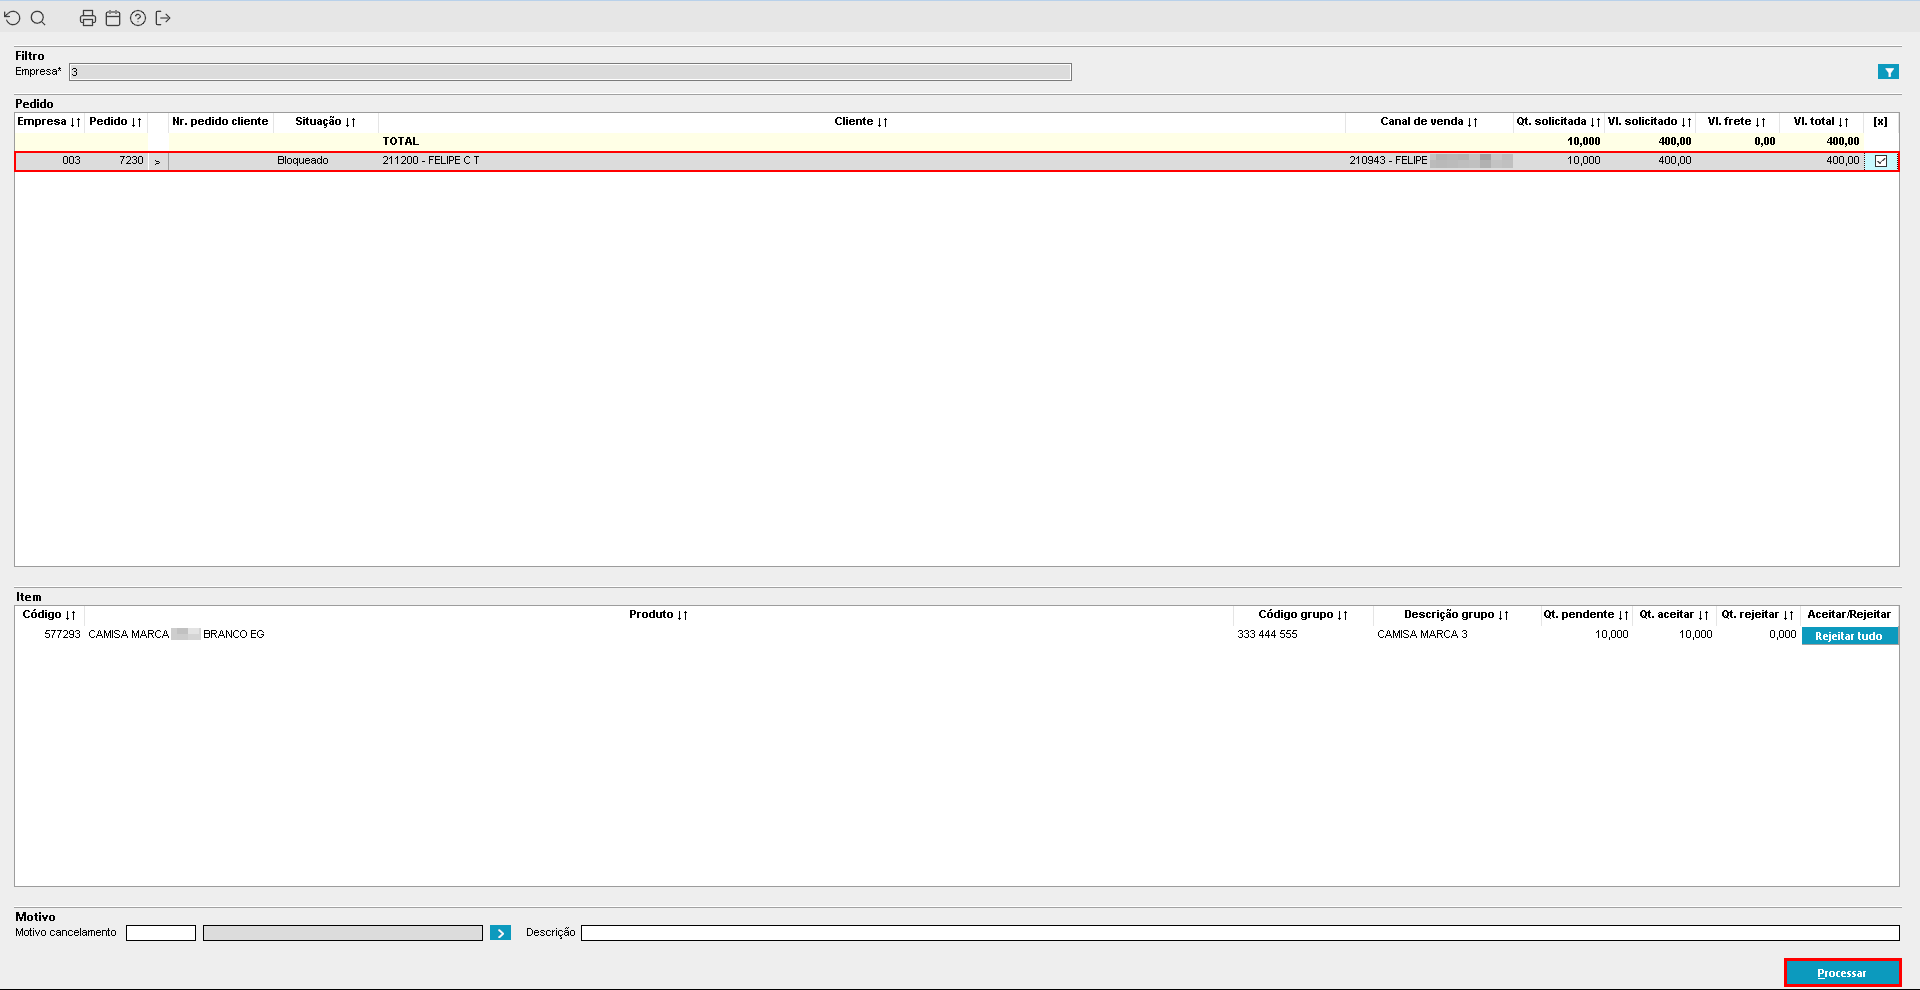Click the printer icon in toolbar

coord(88,18)
